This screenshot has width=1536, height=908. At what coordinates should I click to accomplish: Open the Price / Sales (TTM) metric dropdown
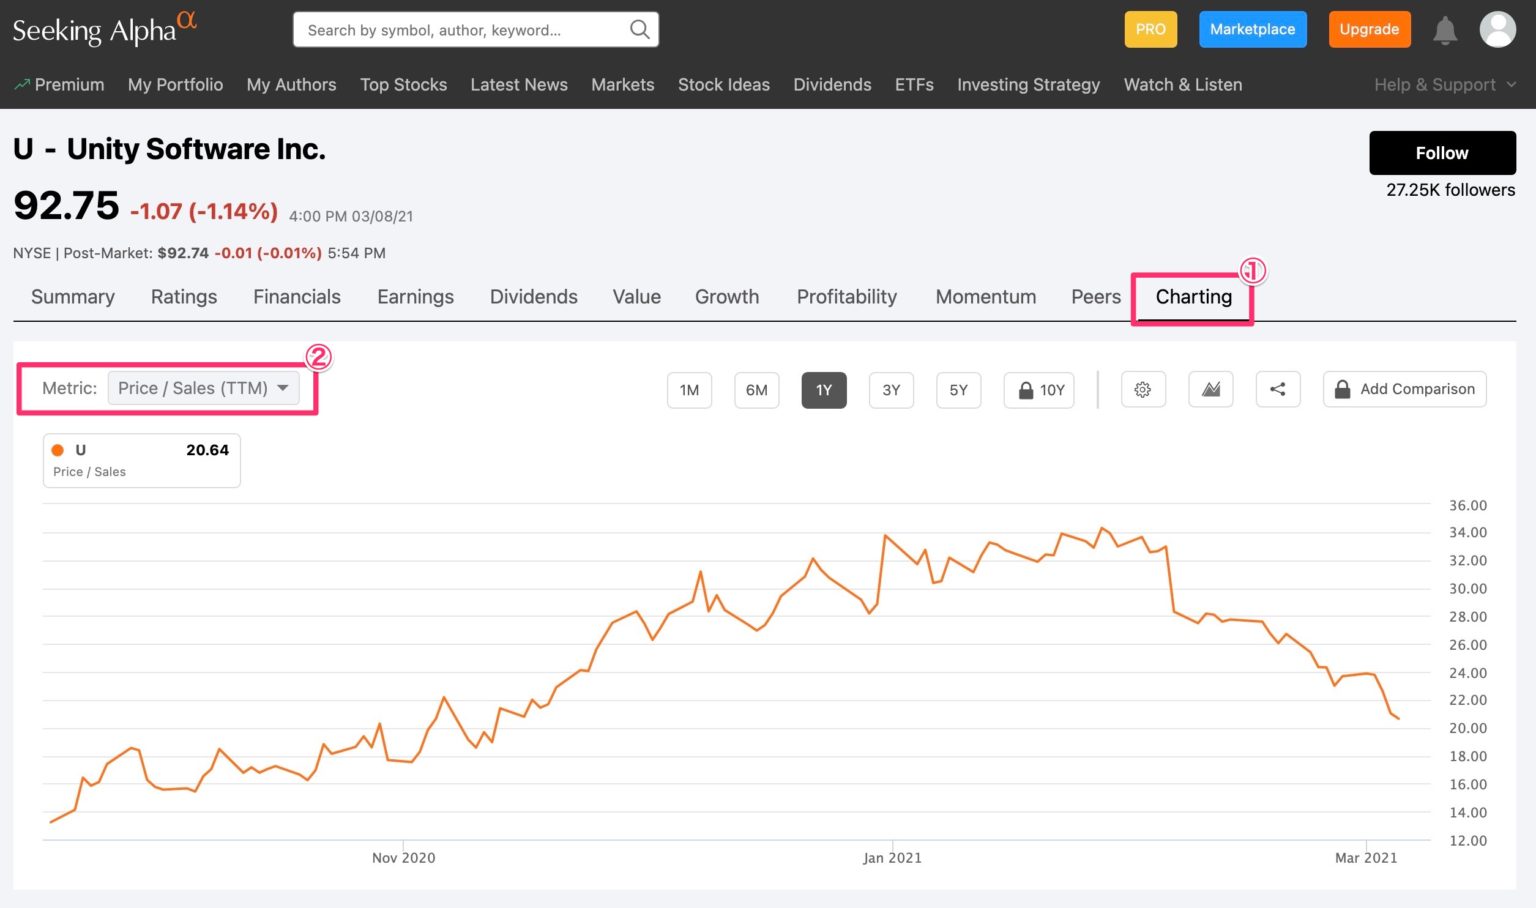[203, 388]
